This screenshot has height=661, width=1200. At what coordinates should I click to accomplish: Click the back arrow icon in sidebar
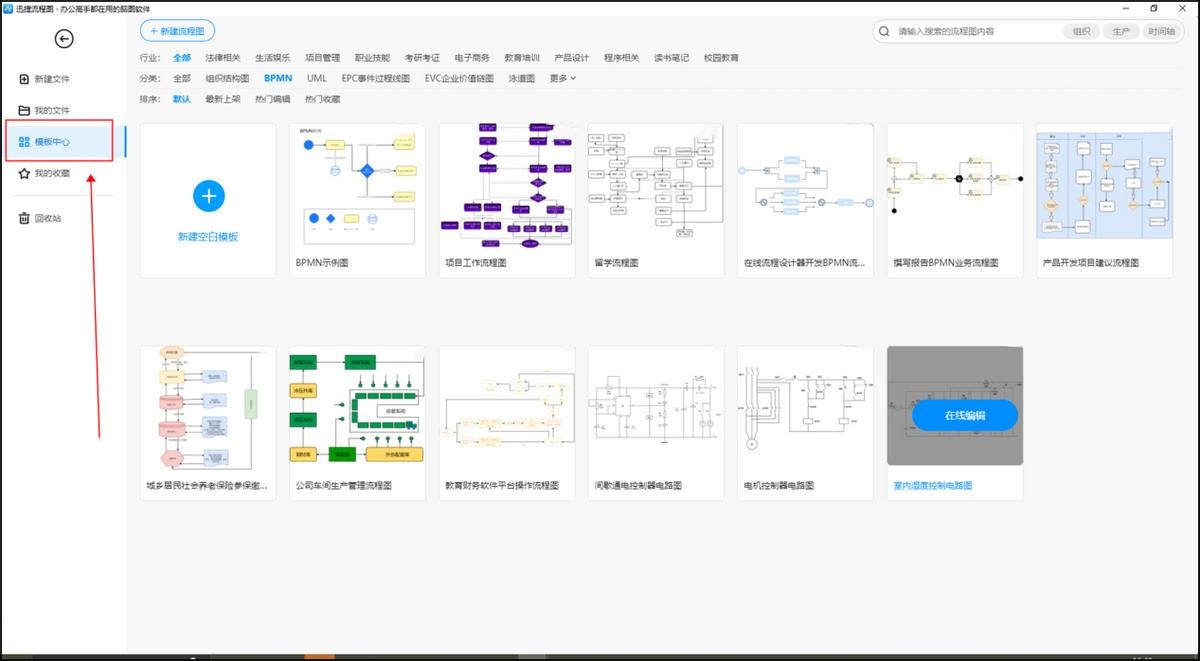(x=64, y=39)
